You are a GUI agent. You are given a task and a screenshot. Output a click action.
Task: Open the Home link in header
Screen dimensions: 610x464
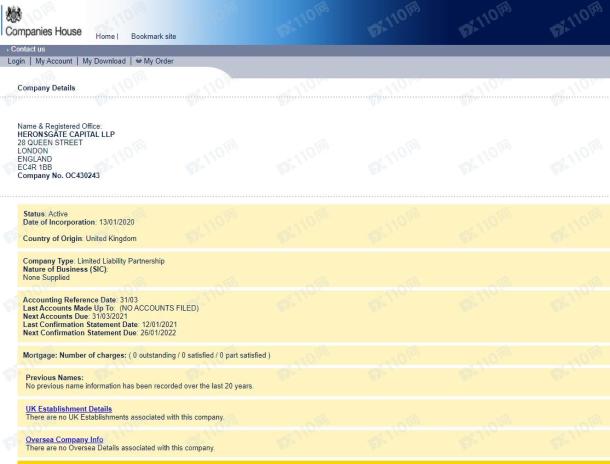(x=105, y=36)
